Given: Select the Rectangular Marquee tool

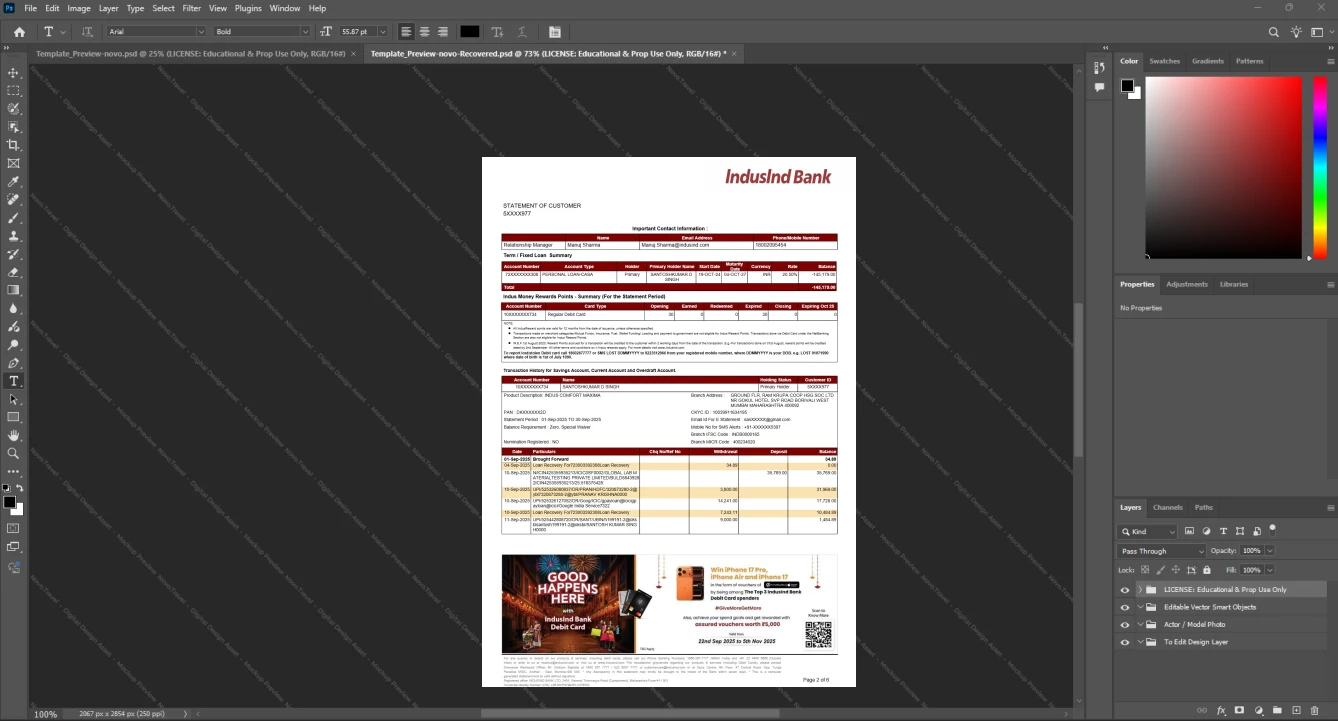Looking at the screenshot, I should (x=14, y=90).
